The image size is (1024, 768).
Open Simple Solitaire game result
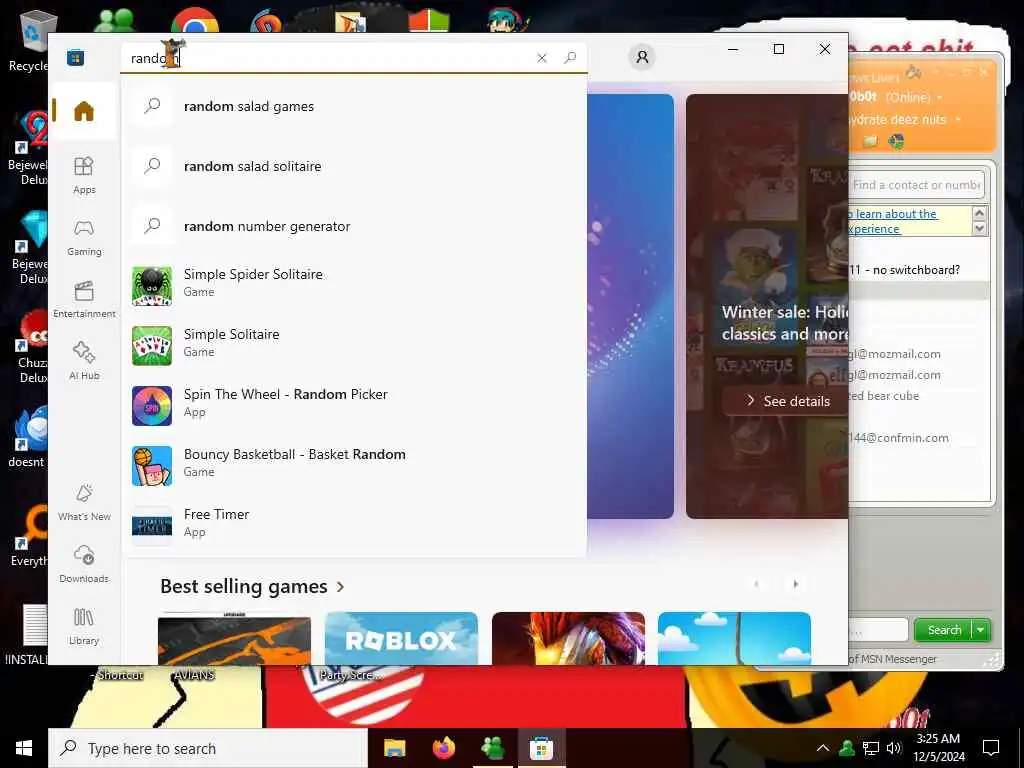point(354,345)
